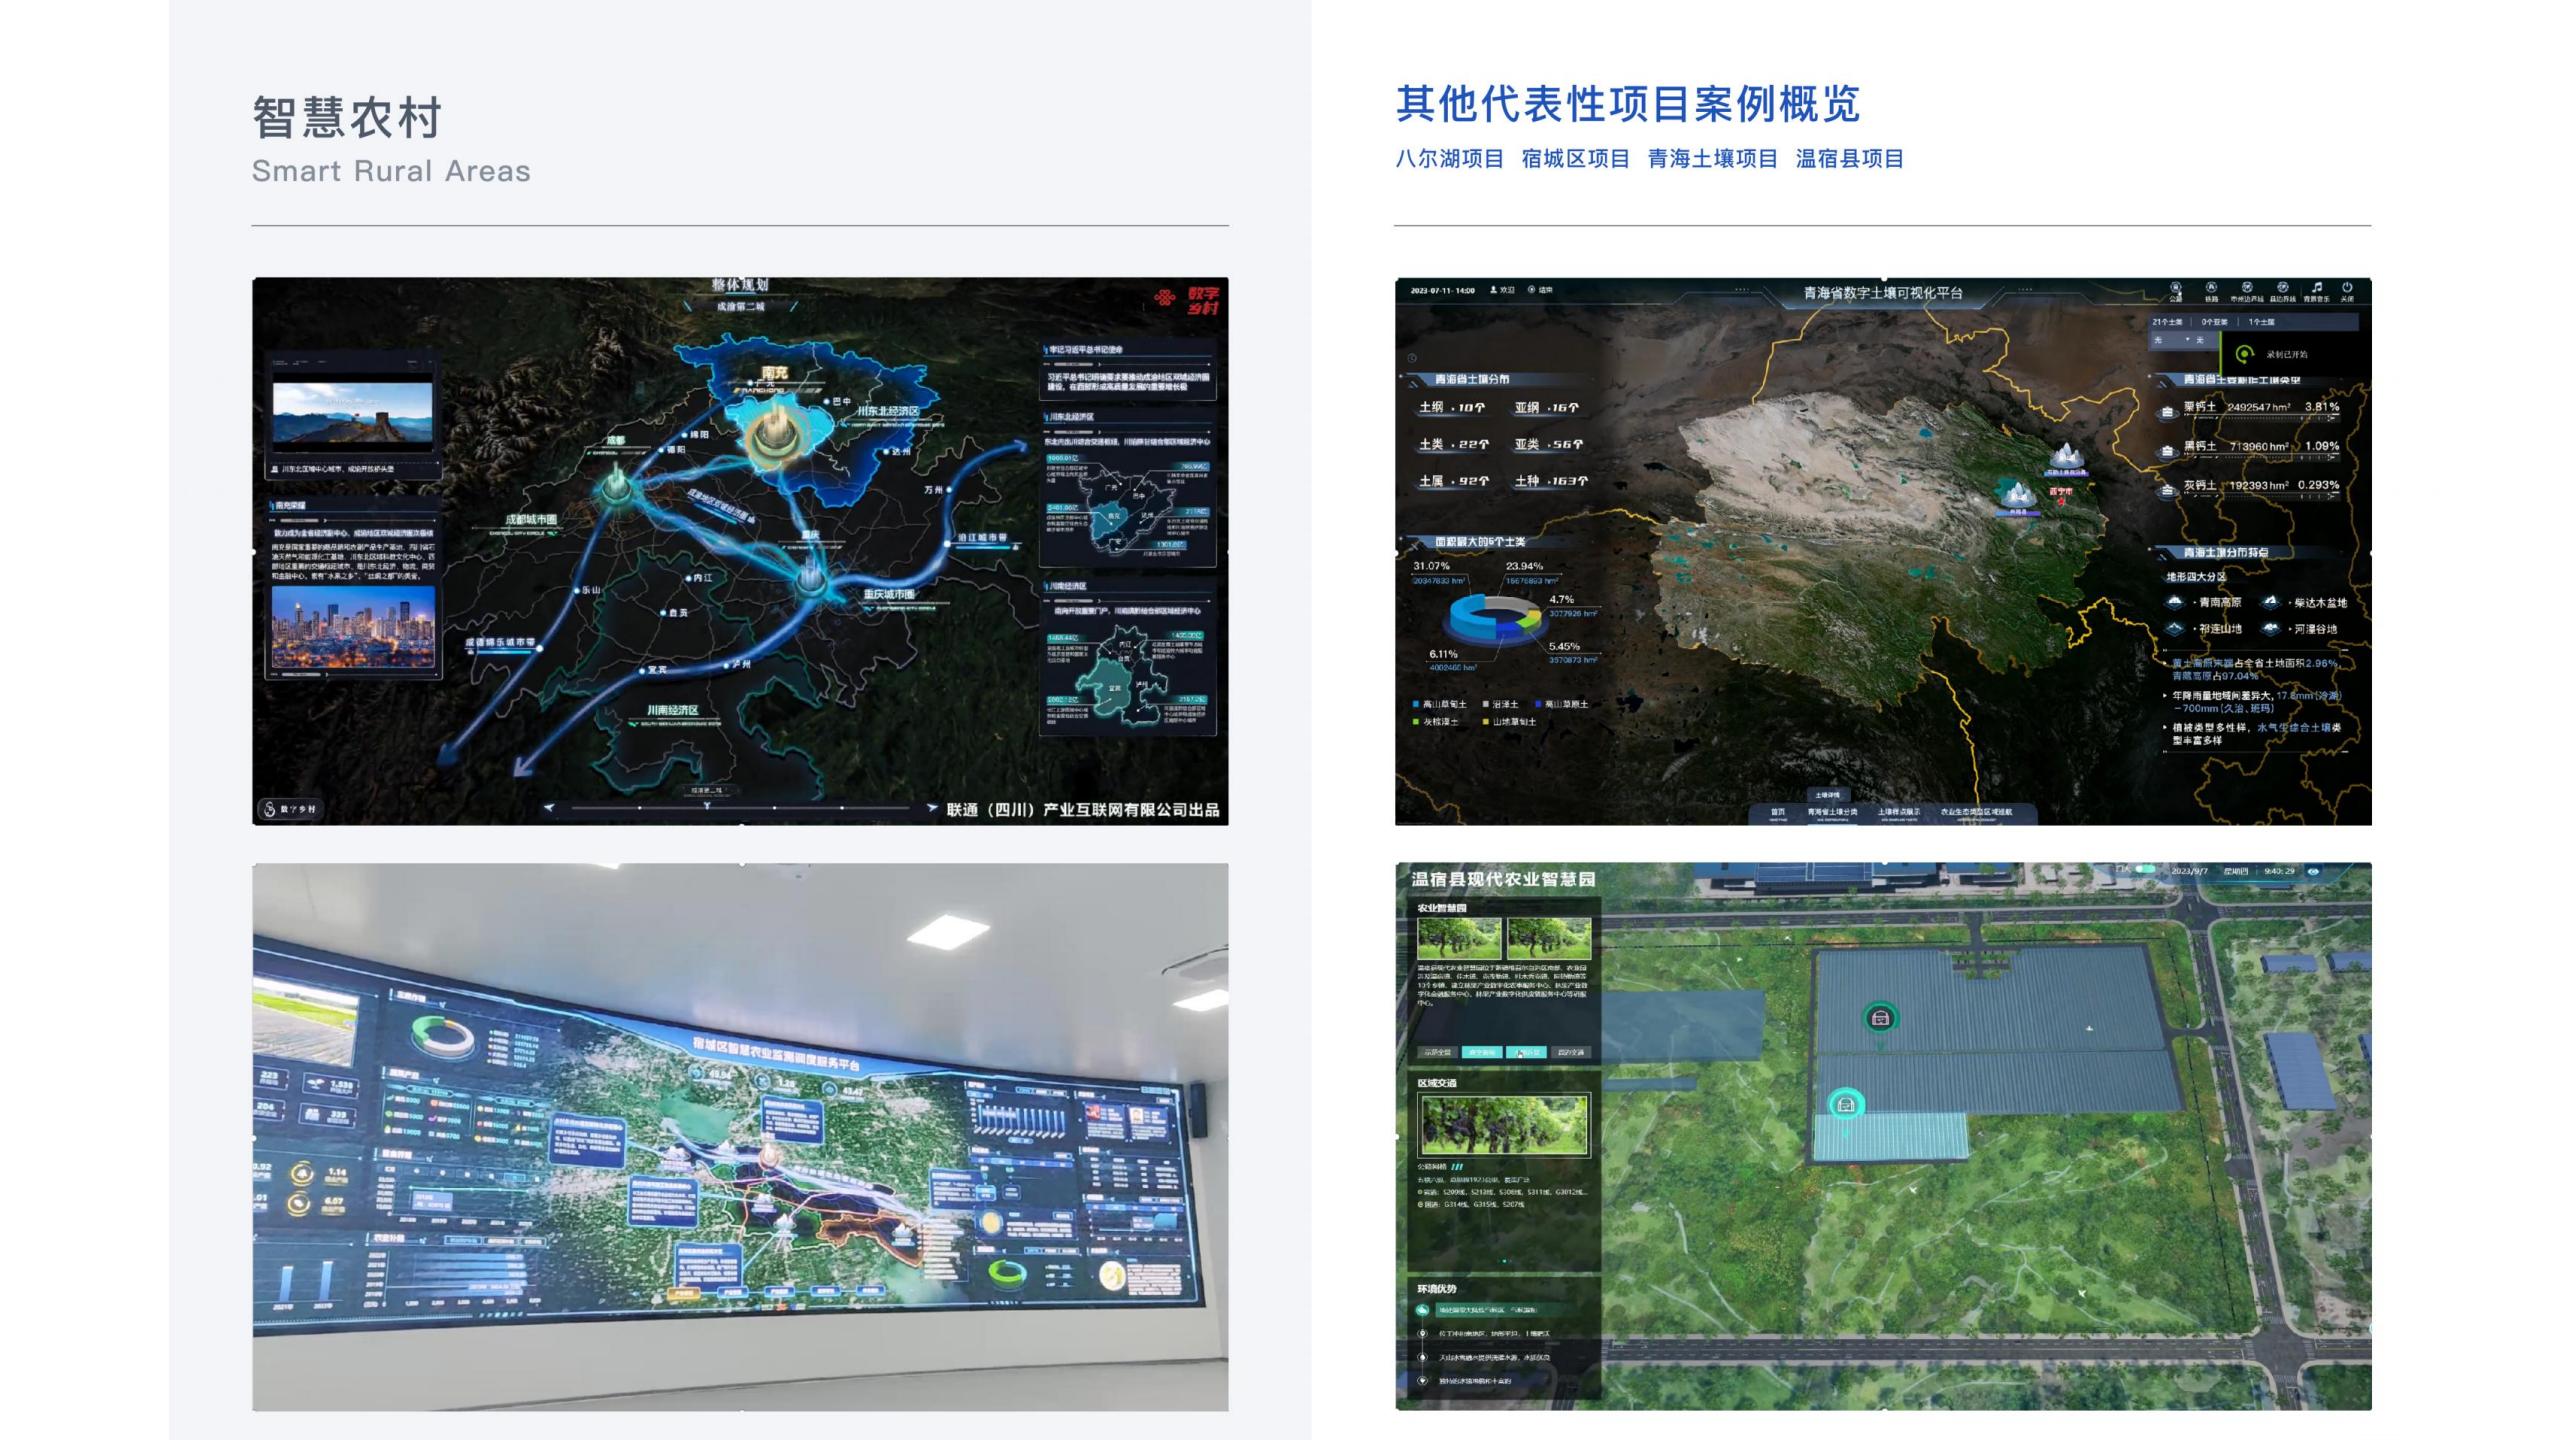
Task: Click the 县边界线 county boundary icon
Action: coord(2282,288)
